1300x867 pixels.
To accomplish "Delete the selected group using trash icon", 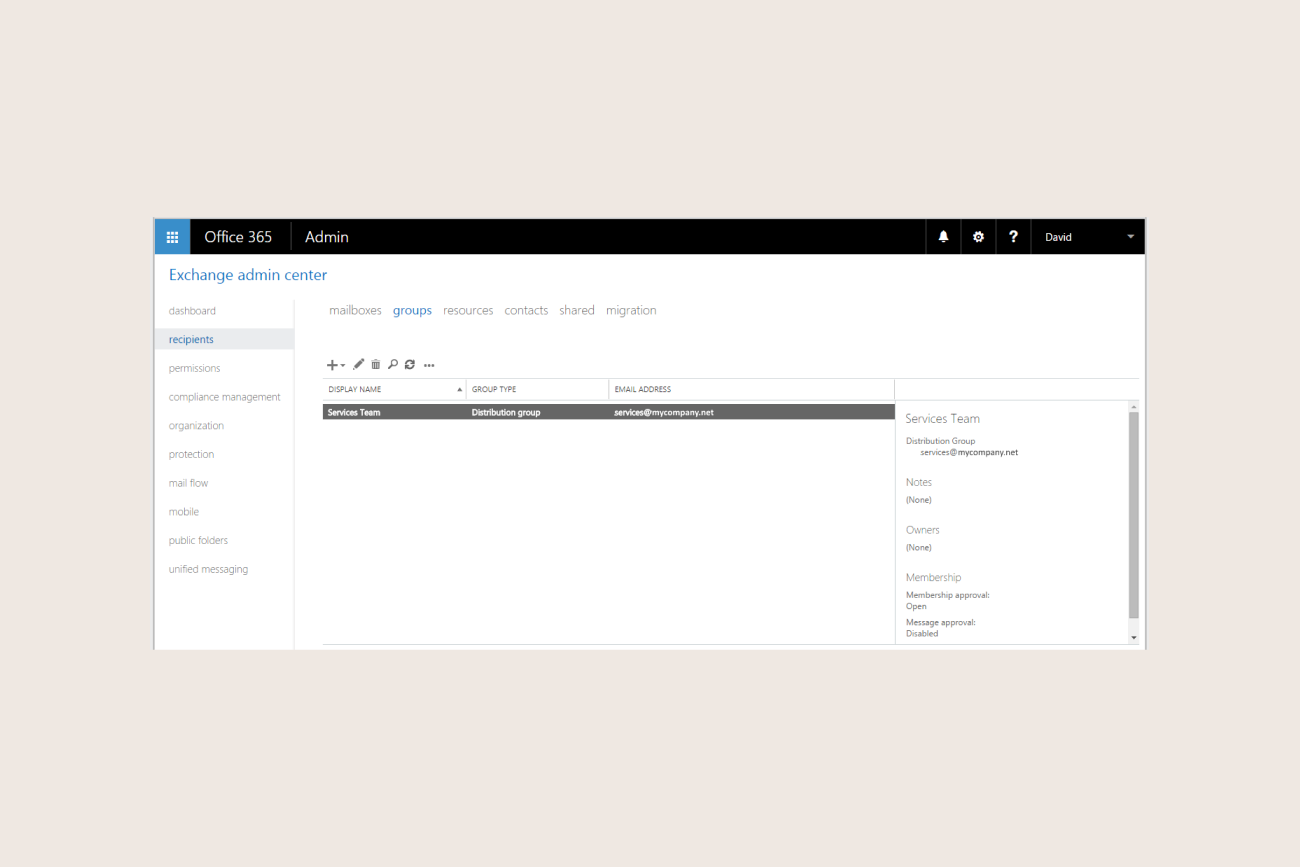I will click(x=376, y=365).
